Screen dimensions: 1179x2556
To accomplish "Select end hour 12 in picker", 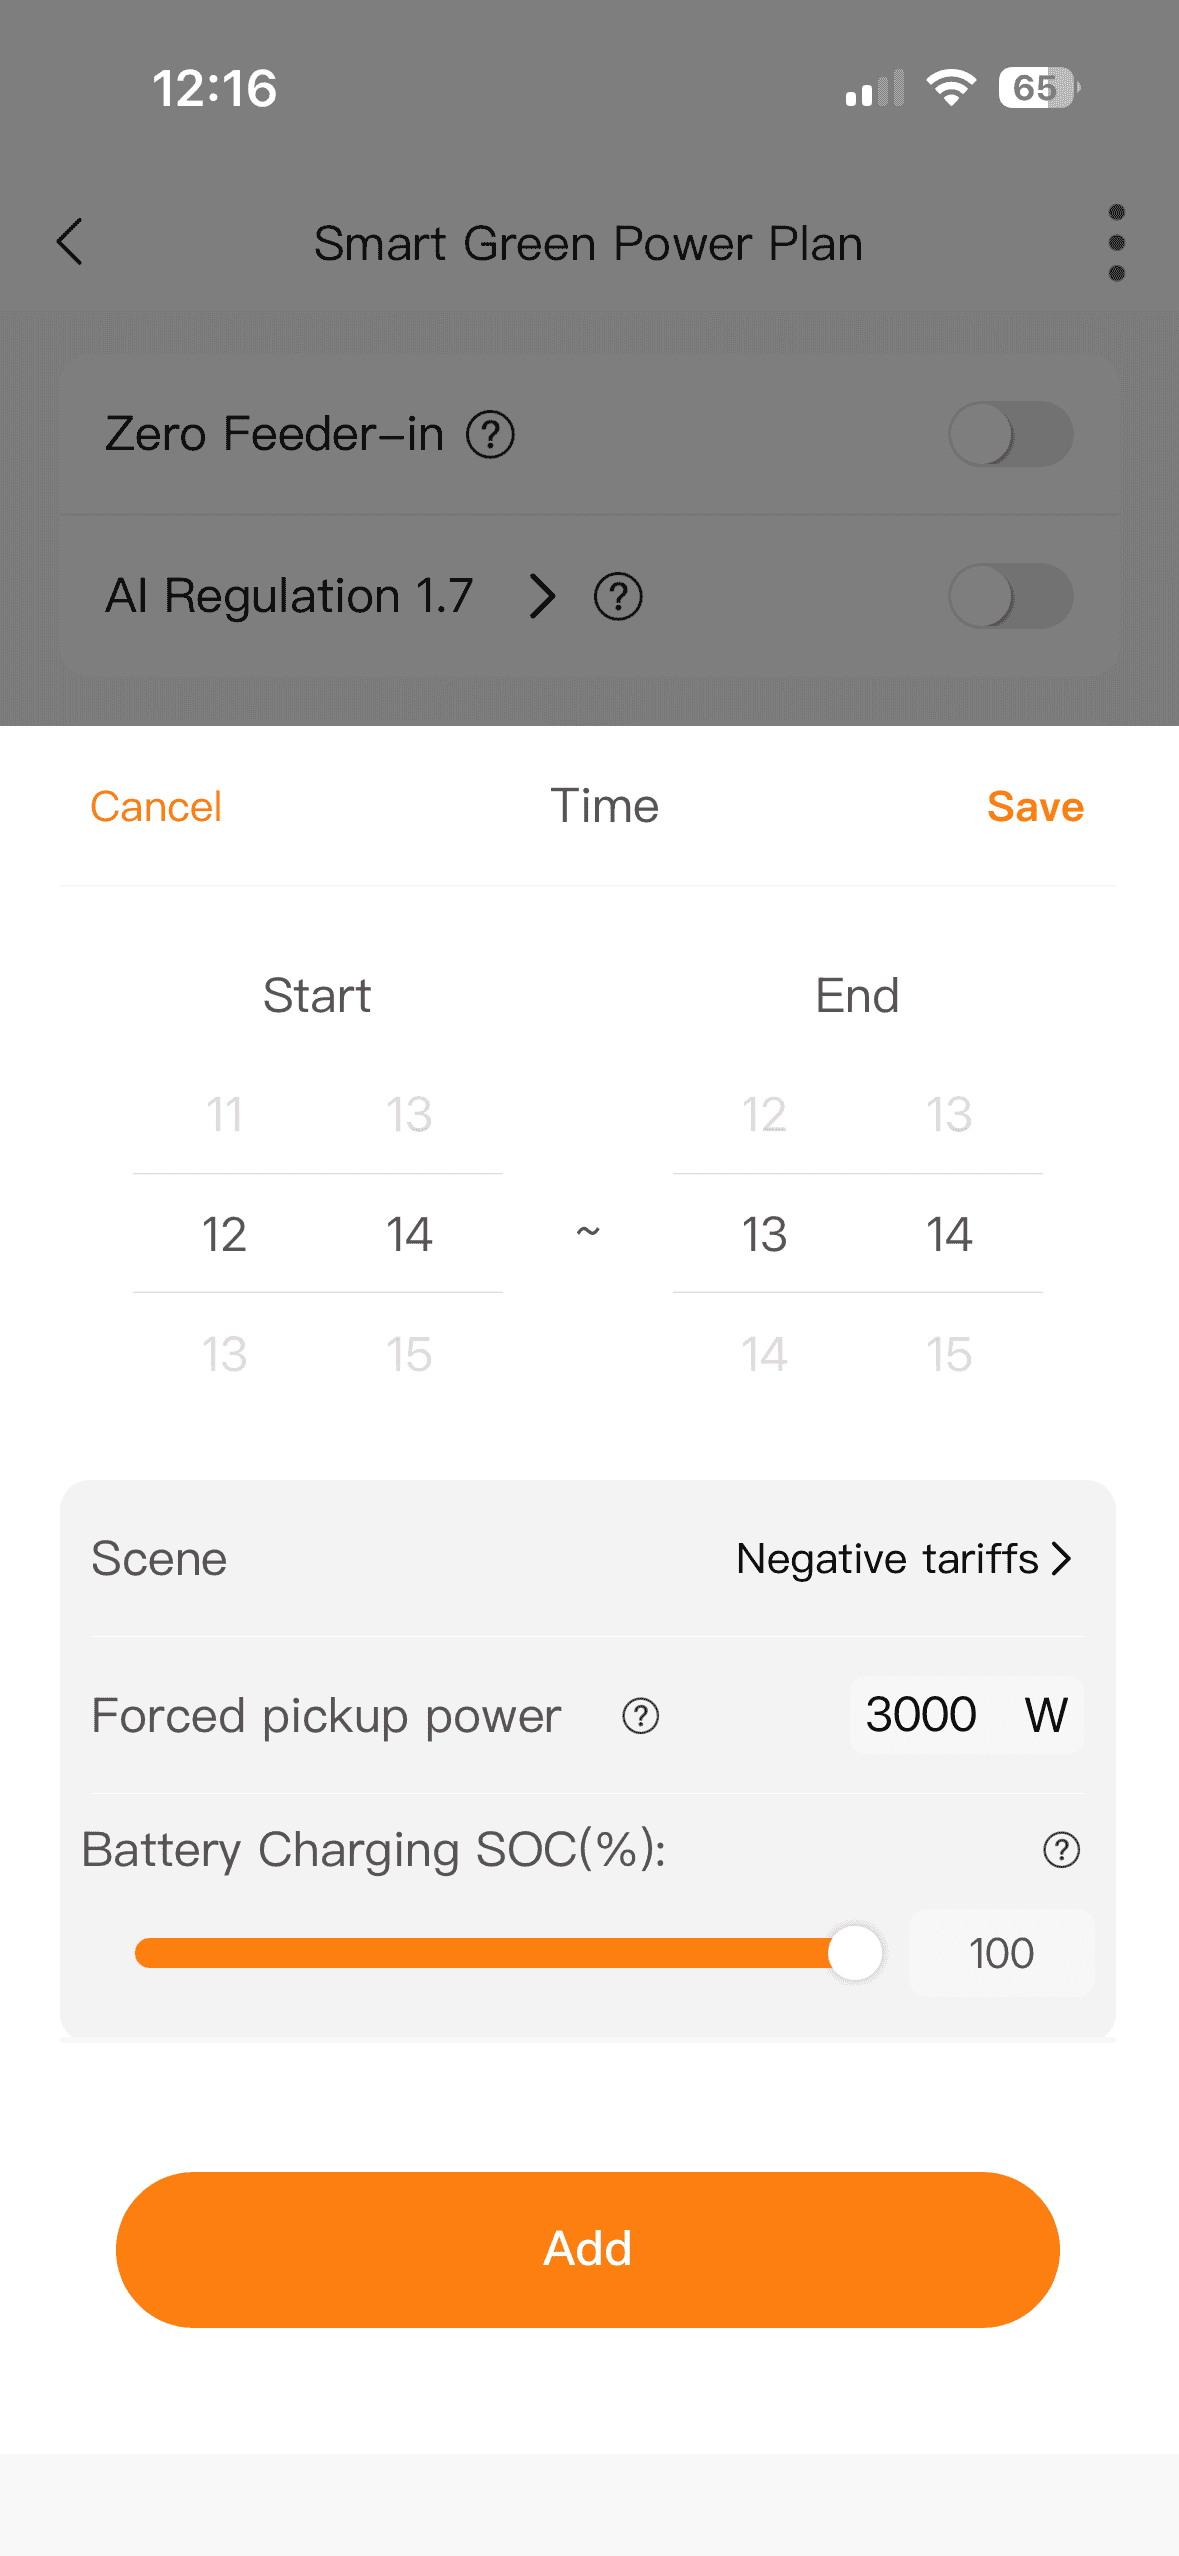I will click(764, 1115).
